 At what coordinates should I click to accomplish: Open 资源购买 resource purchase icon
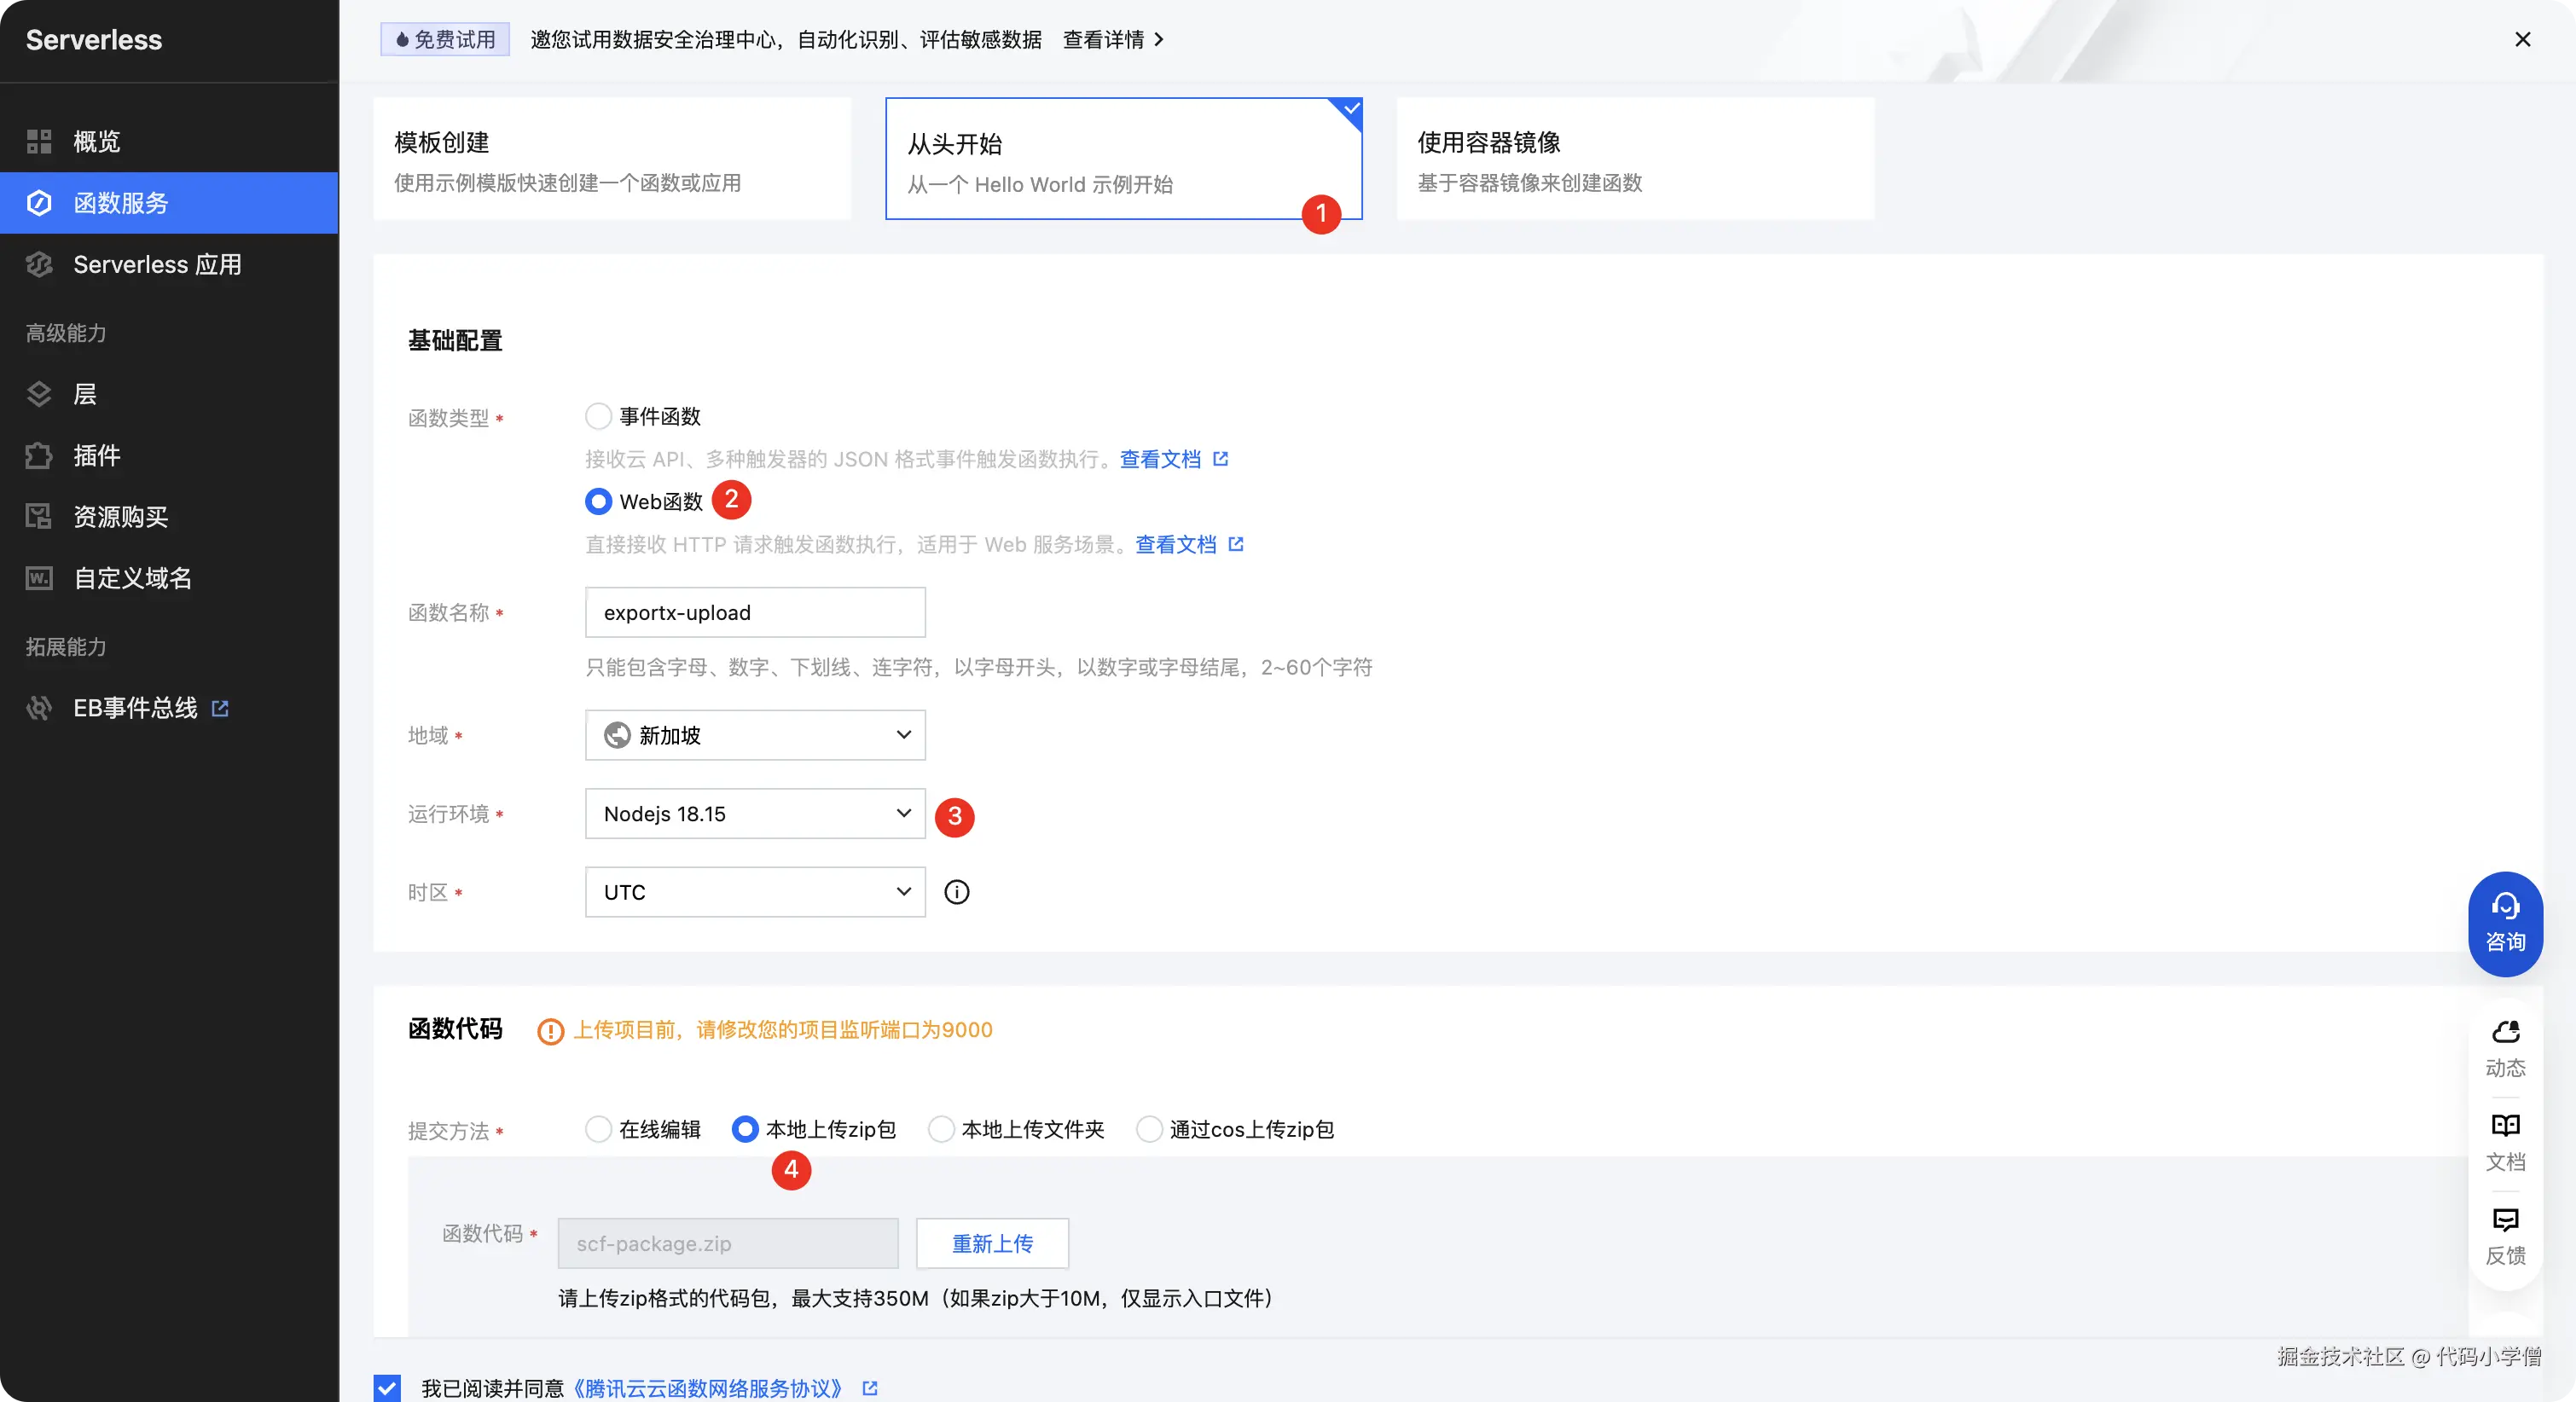39,517
